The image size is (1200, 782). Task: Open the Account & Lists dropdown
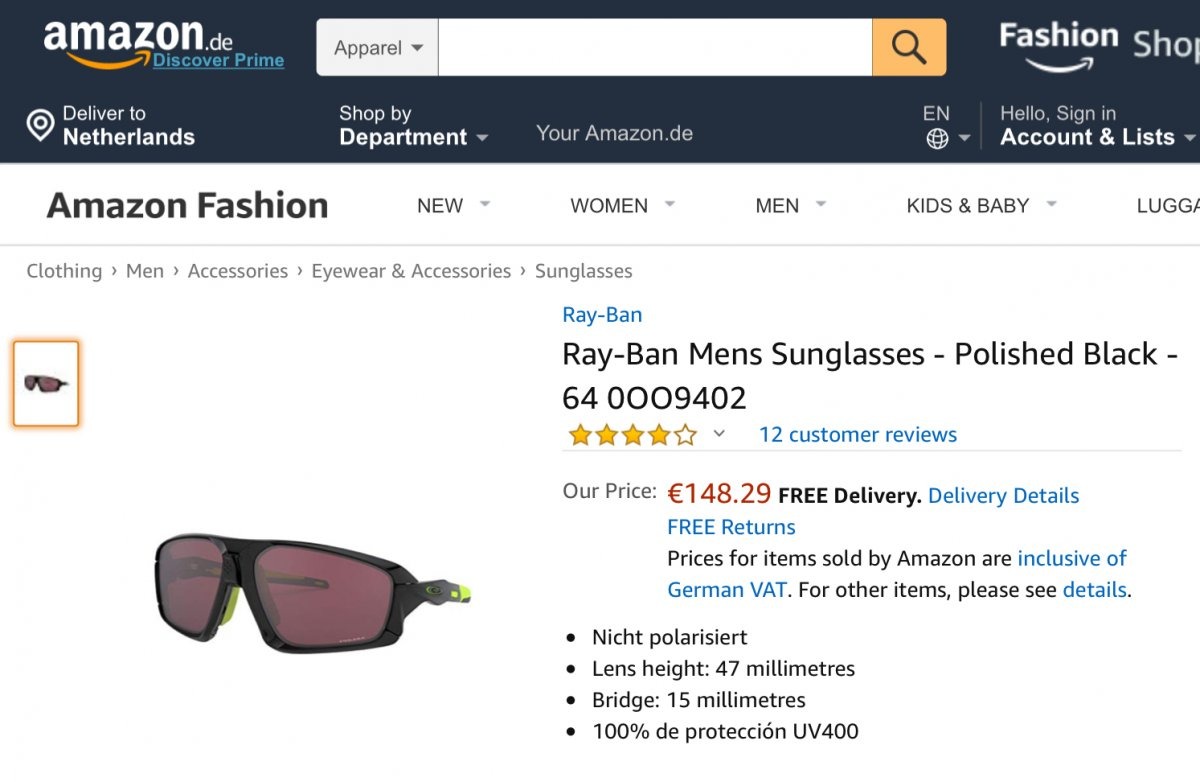tap(1097, 137)
